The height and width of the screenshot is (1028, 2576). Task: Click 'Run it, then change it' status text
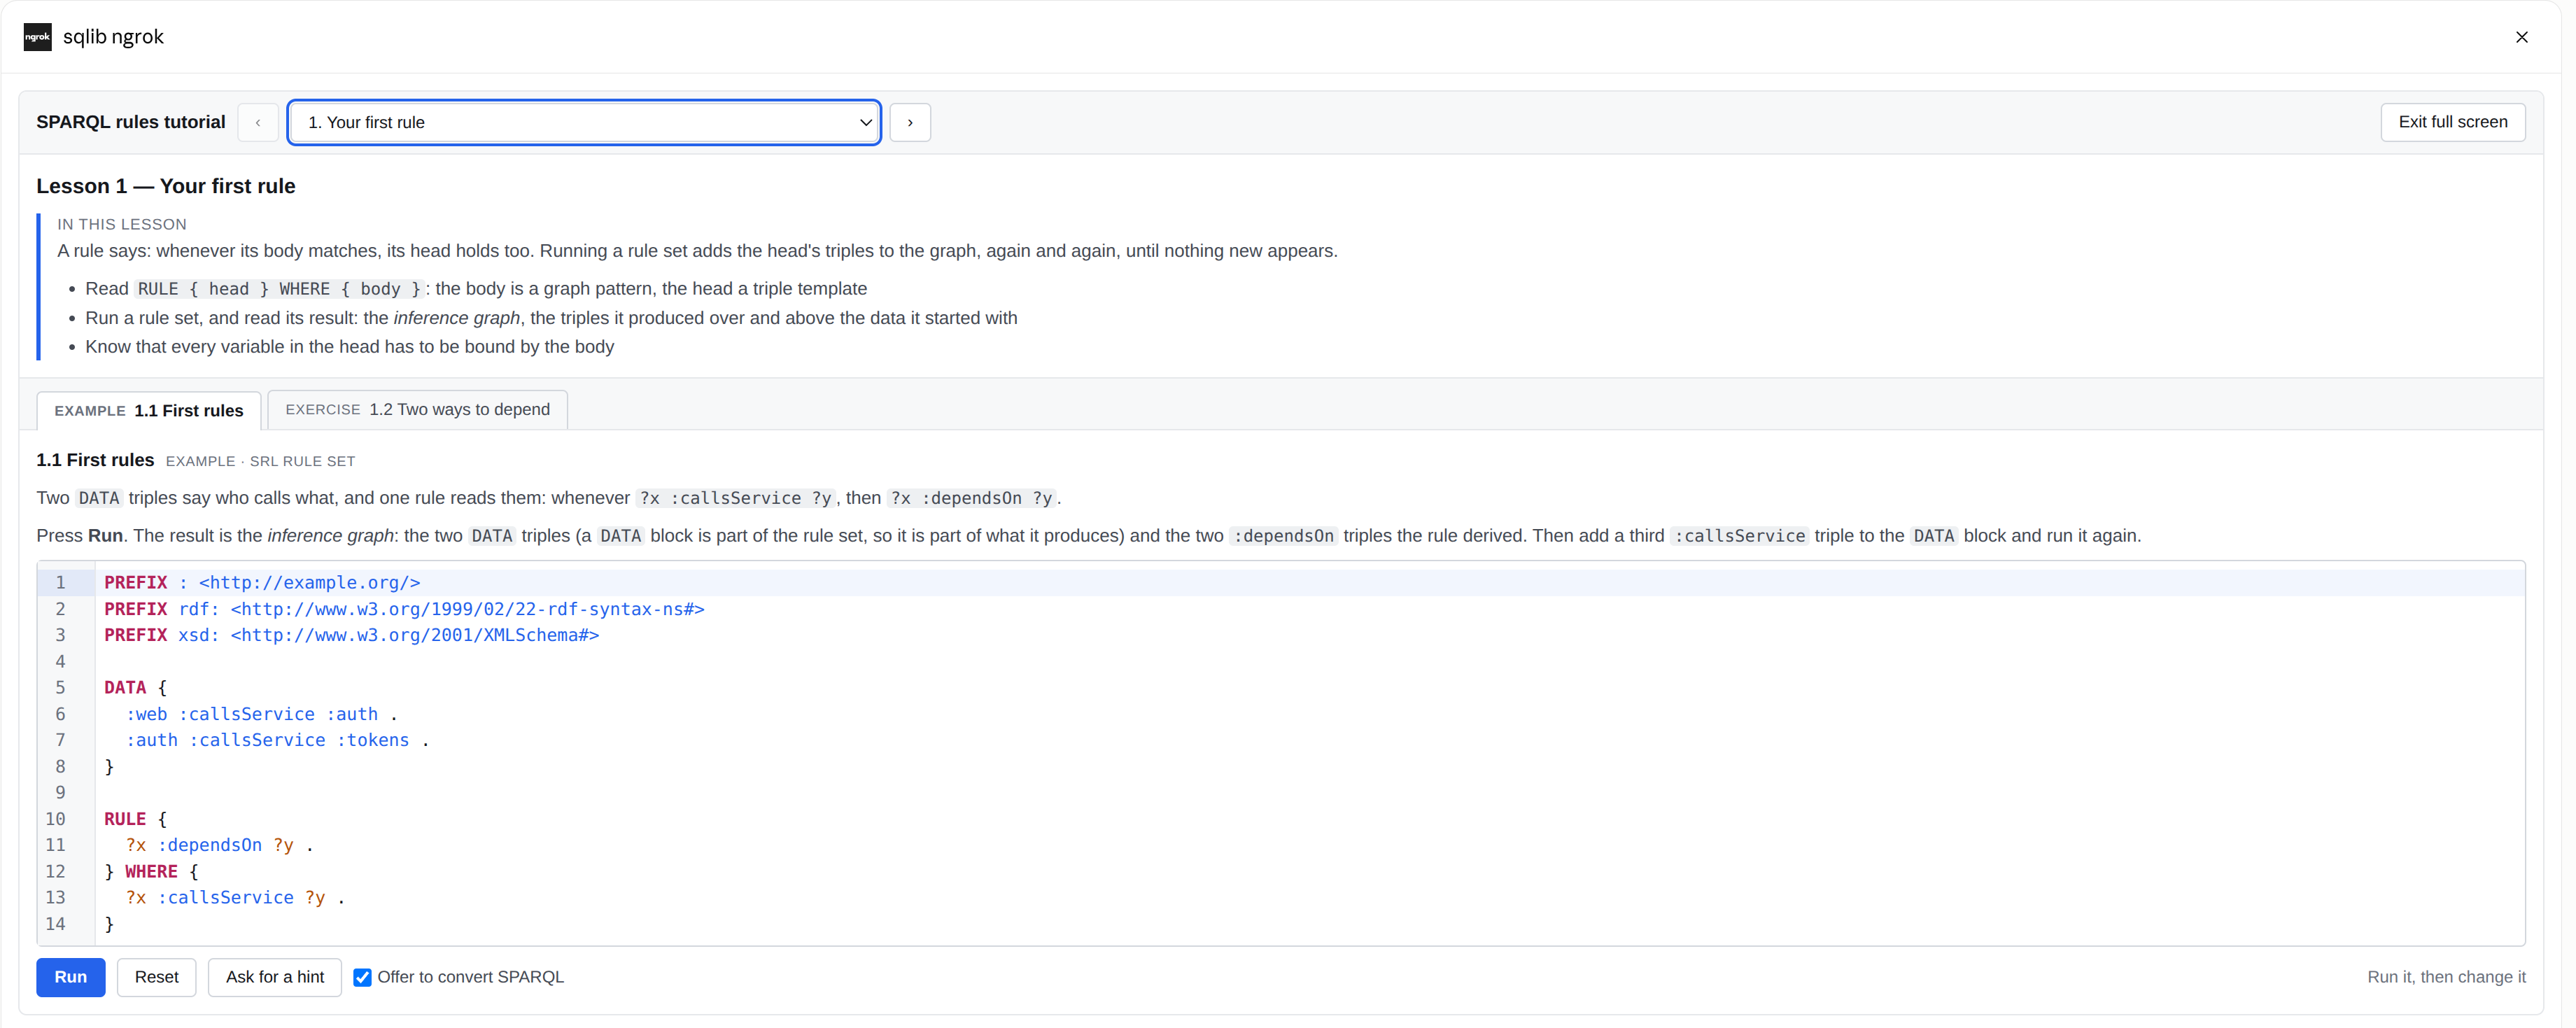[2446, 977]
